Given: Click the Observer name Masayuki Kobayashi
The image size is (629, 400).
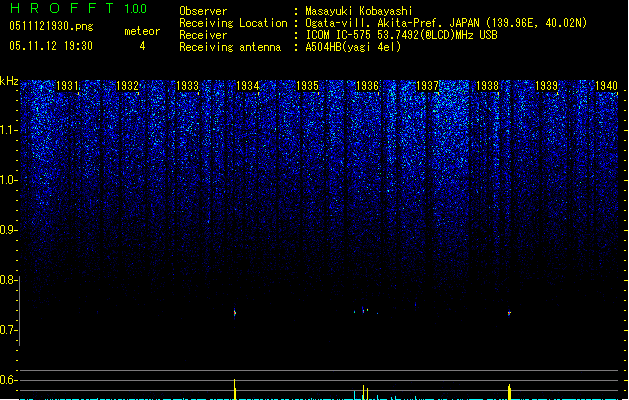Looking at the screenshot, I should tap(359, 11).
